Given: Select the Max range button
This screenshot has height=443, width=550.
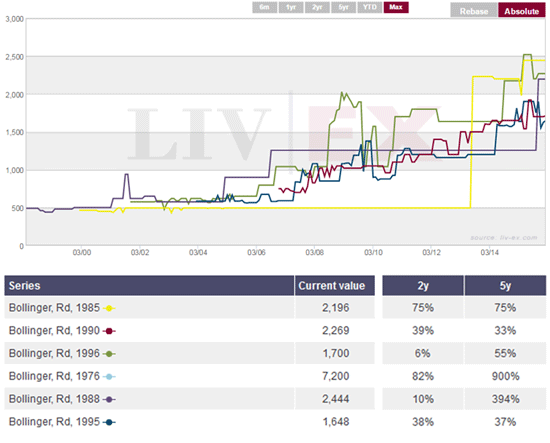Looking at the screenshot, I should click(x=396, y=7).
